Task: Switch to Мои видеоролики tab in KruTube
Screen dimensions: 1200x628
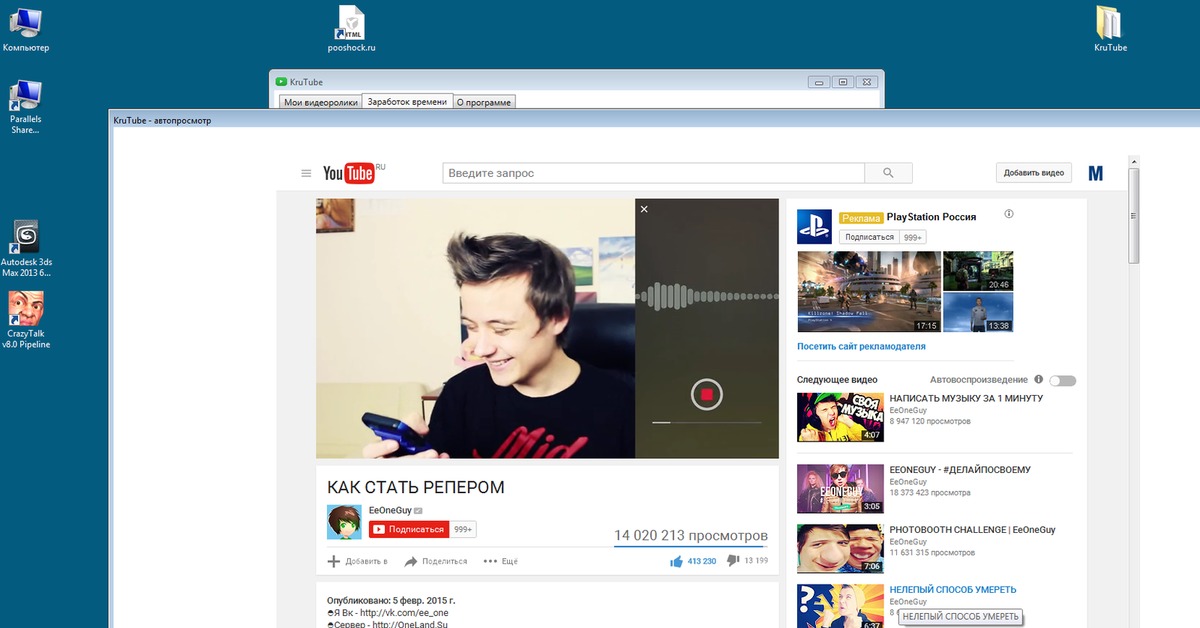Action: tap(320, 102)
